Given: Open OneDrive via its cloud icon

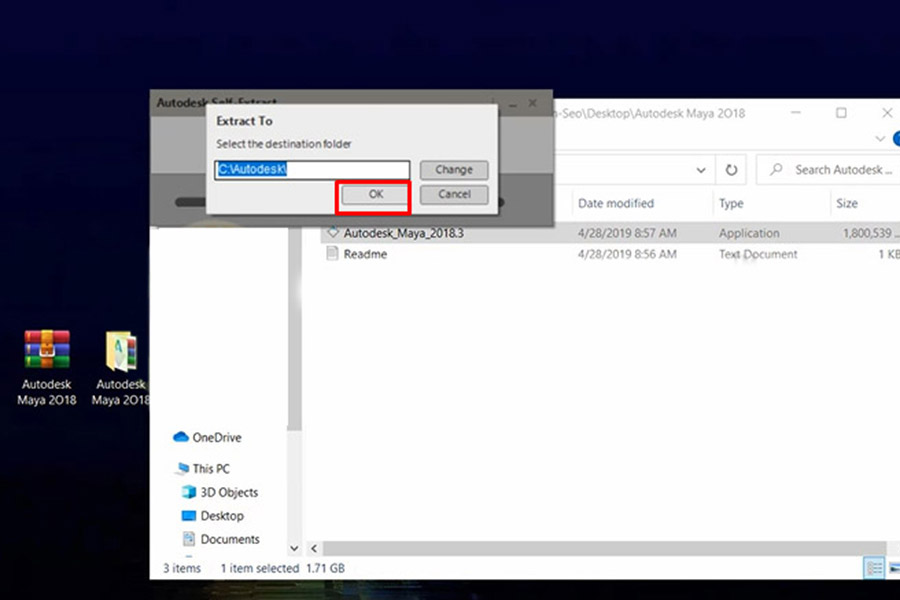Looking at the screenshot, I should click(181, 437).
